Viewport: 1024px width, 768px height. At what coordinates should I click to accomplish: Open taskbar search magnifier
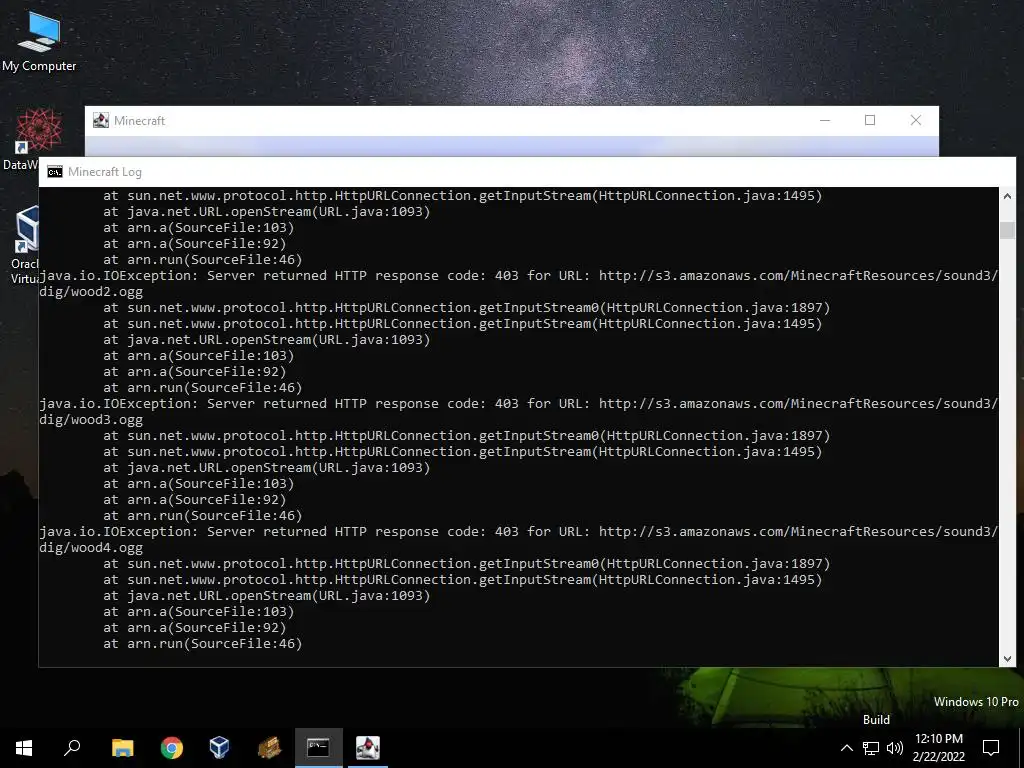tap(72, 748)
